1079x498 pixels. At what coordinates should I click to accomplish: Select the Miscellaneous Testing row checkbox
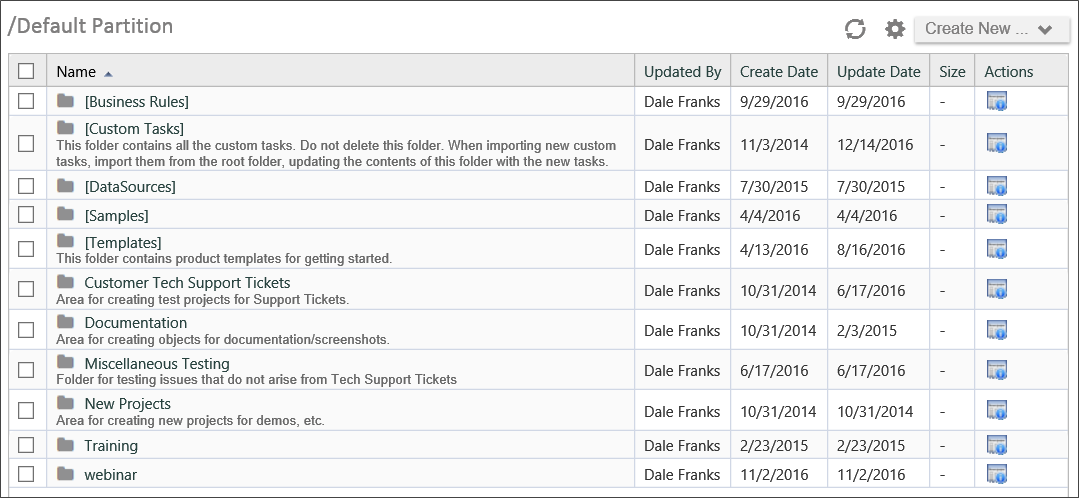(x=26, y=370)
